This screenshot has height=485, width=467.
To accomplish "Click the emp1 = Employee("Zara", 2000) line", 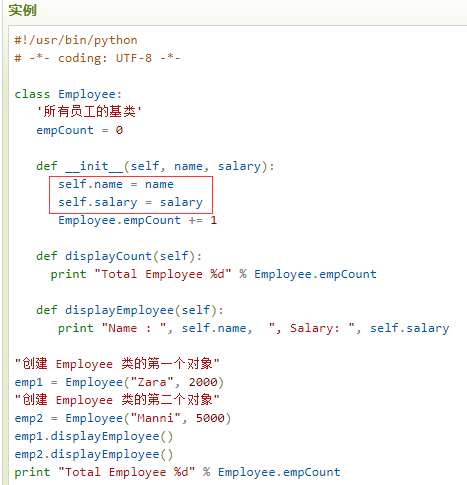I will pos(119,382).
